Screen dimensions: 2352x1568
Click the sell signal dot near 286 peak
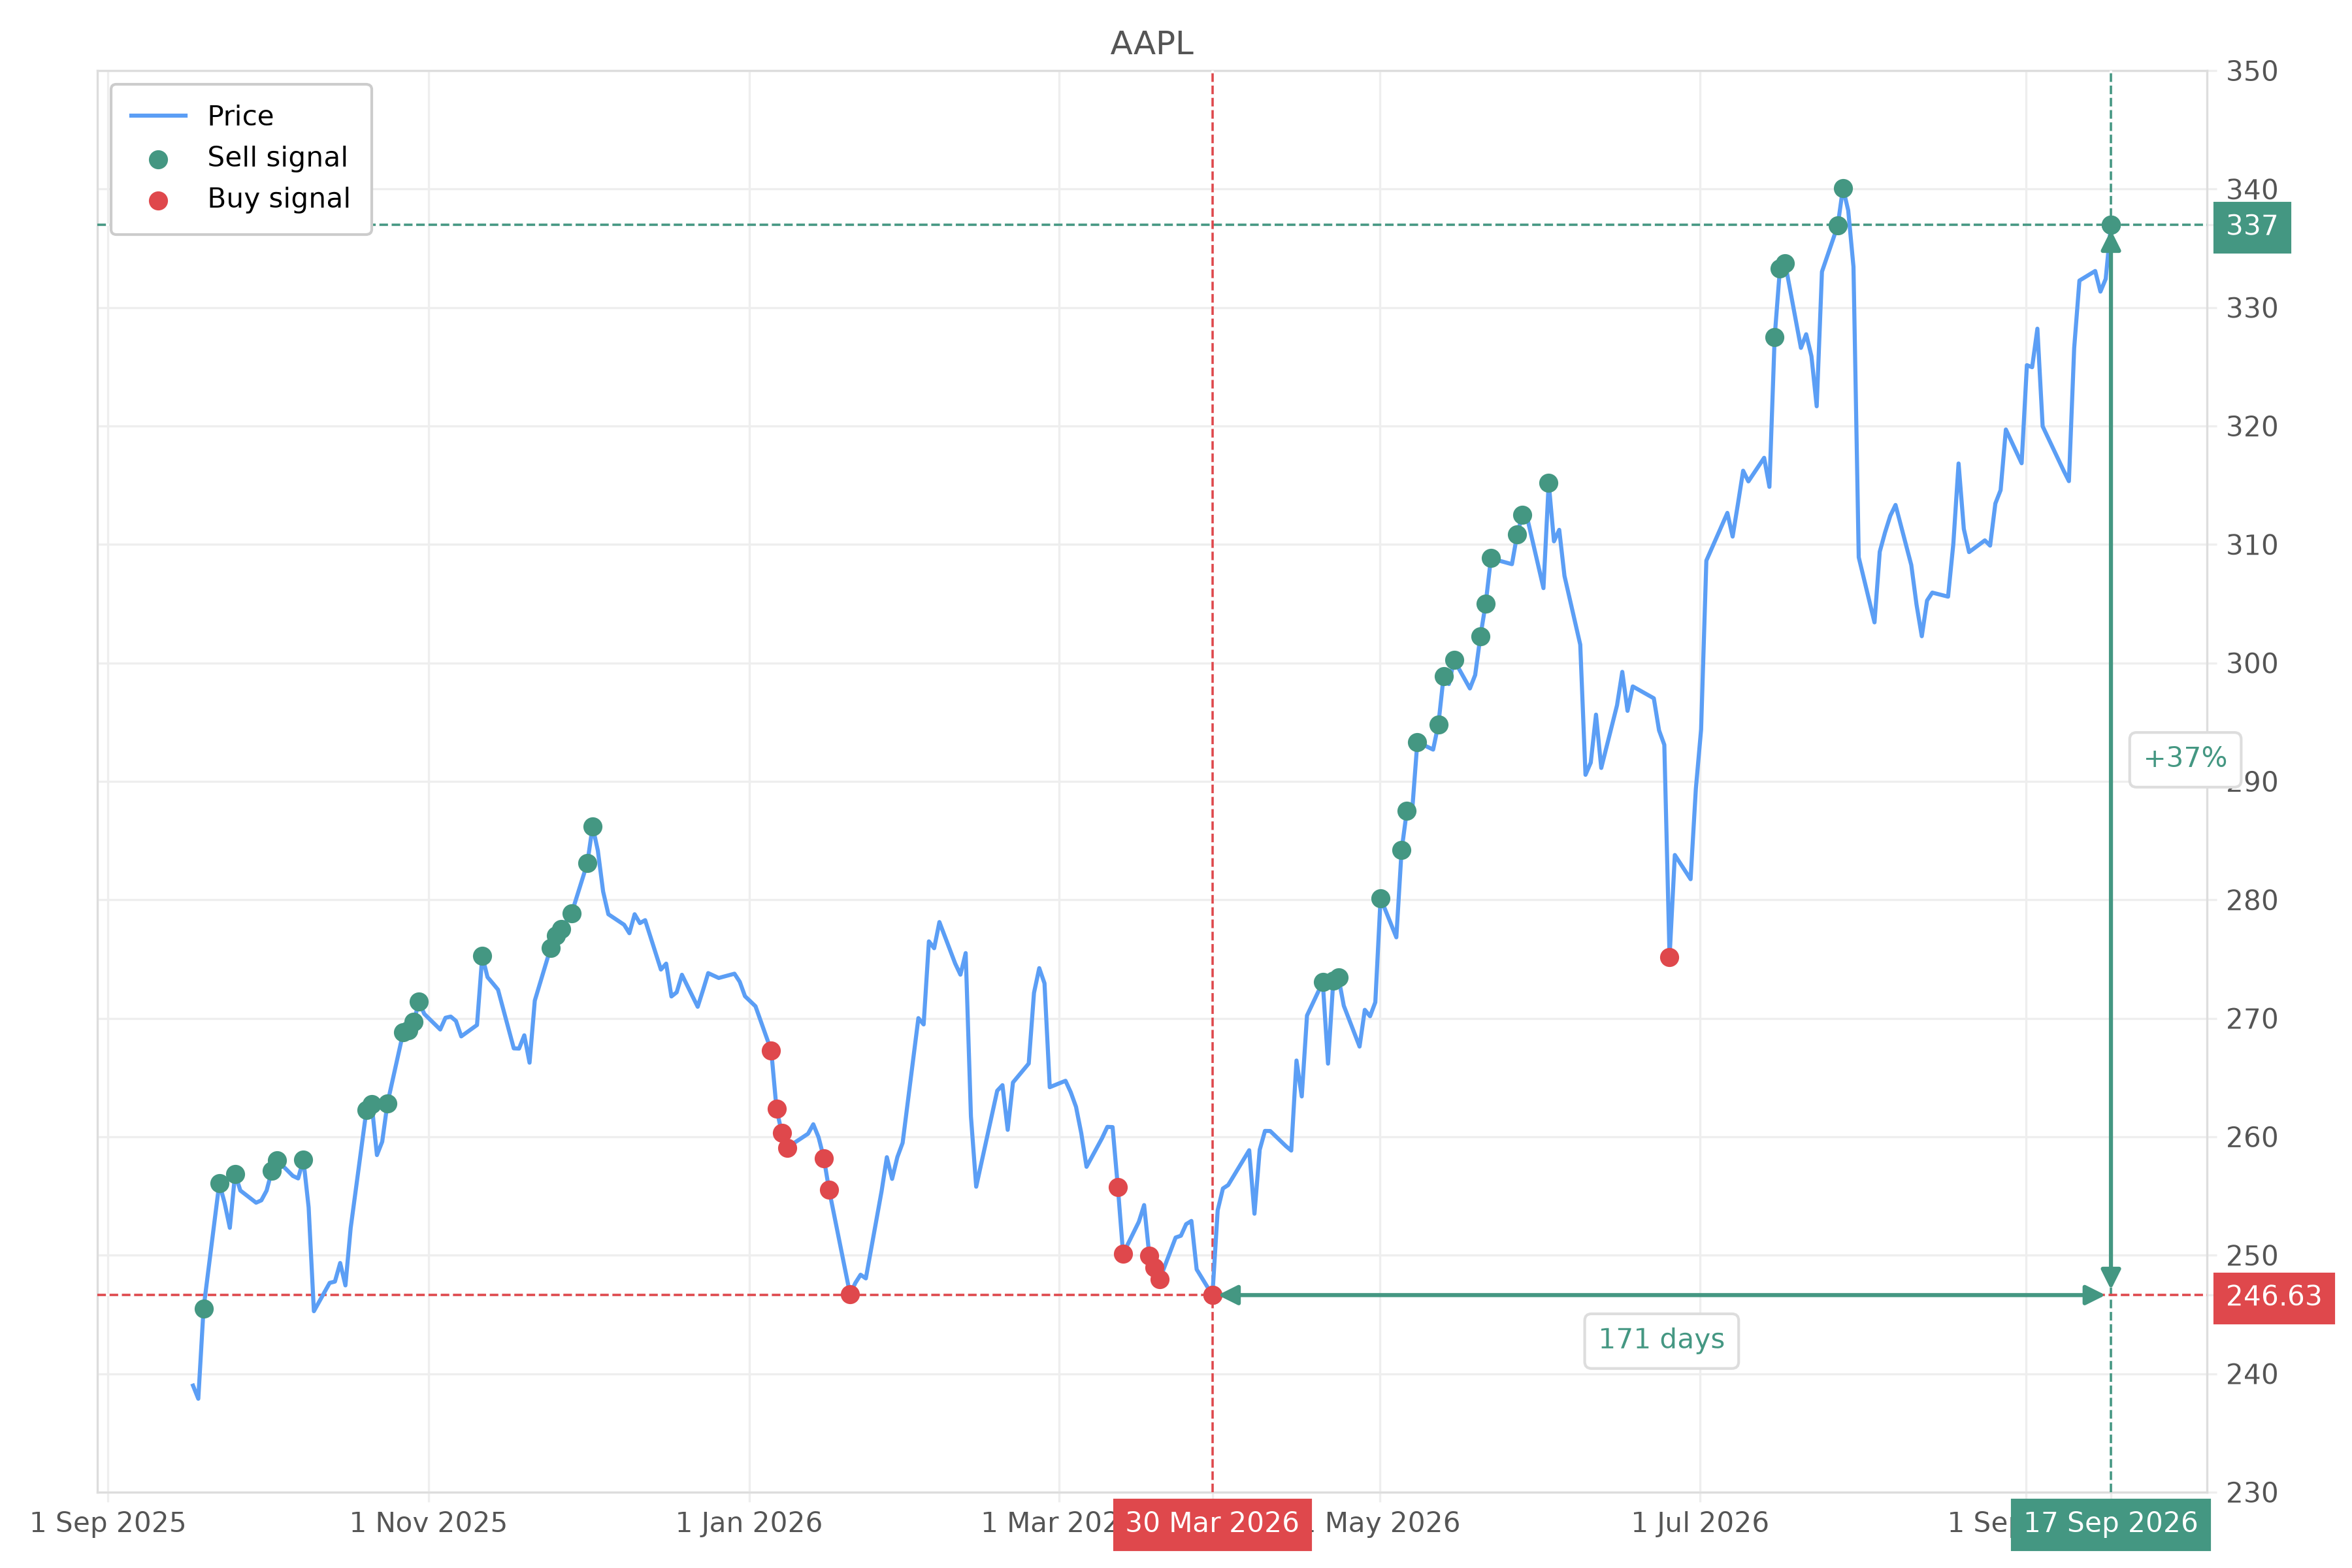click(x=593, y=826)
